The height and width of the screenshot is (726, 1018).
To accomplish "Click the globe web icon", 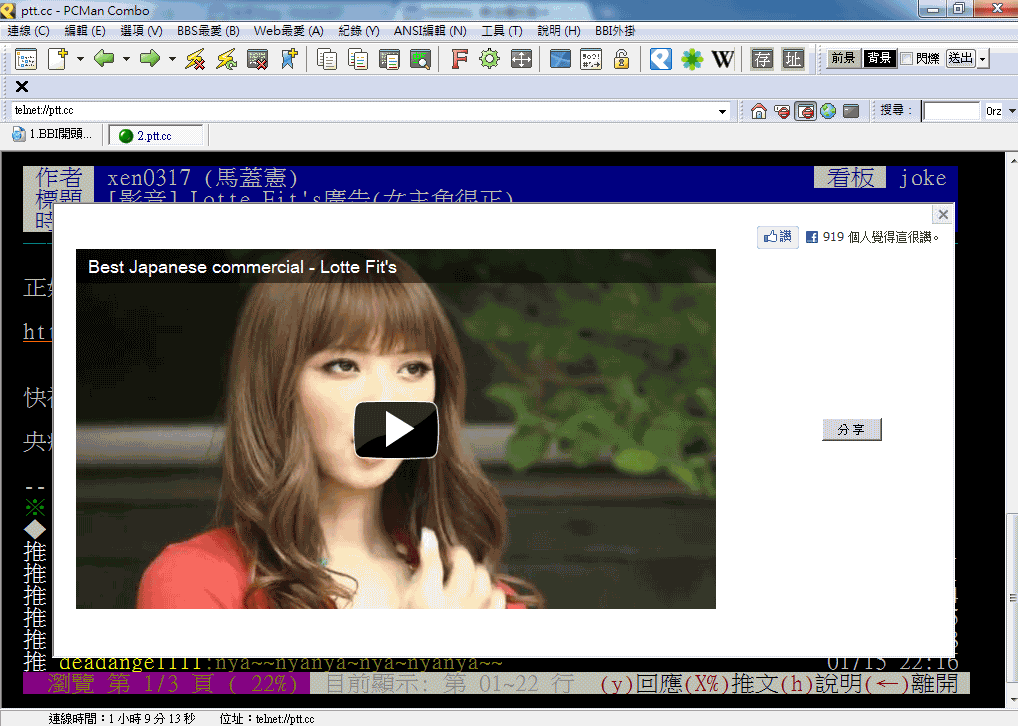I will pyautogui.click(x=828, y=111).
